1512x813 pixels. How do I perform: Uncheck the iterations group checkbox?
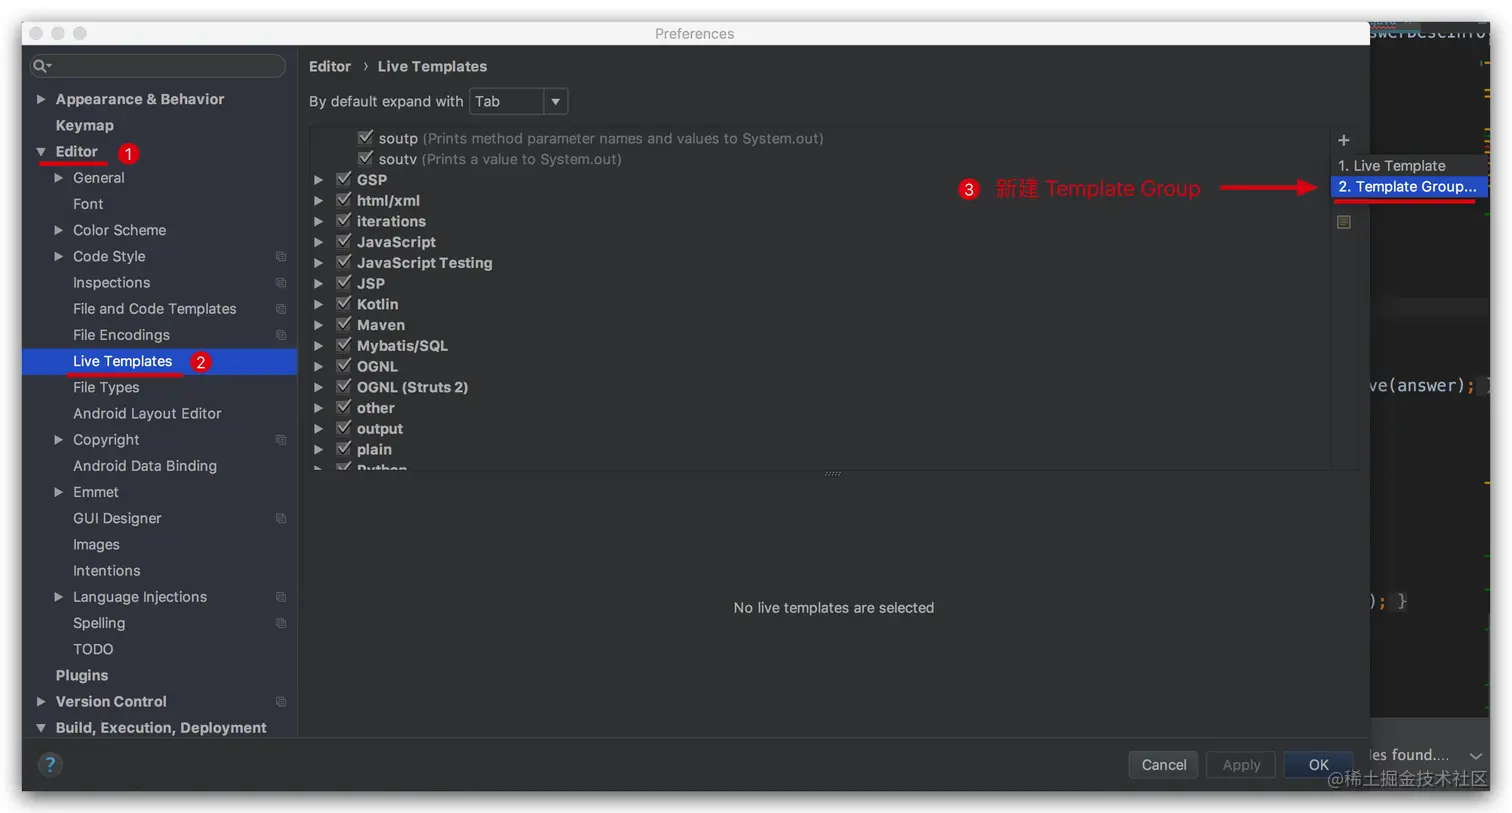tap(344, 220)
